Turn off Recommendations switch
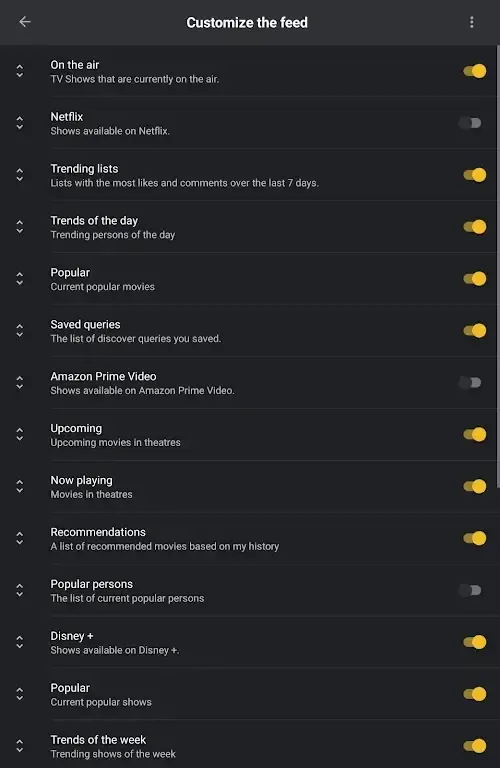 tap(475, 538)
